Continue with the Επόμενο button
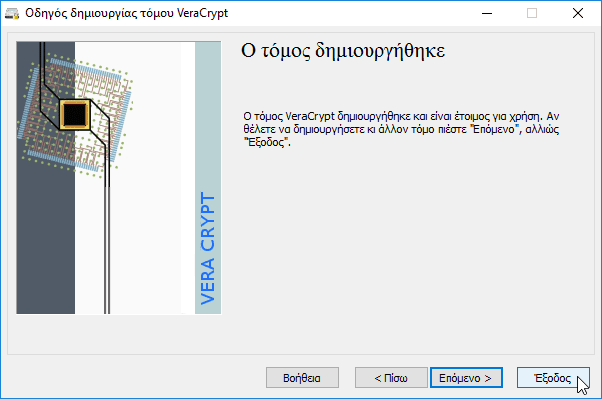Screen dimensions: 602x399 click(466, 378)
